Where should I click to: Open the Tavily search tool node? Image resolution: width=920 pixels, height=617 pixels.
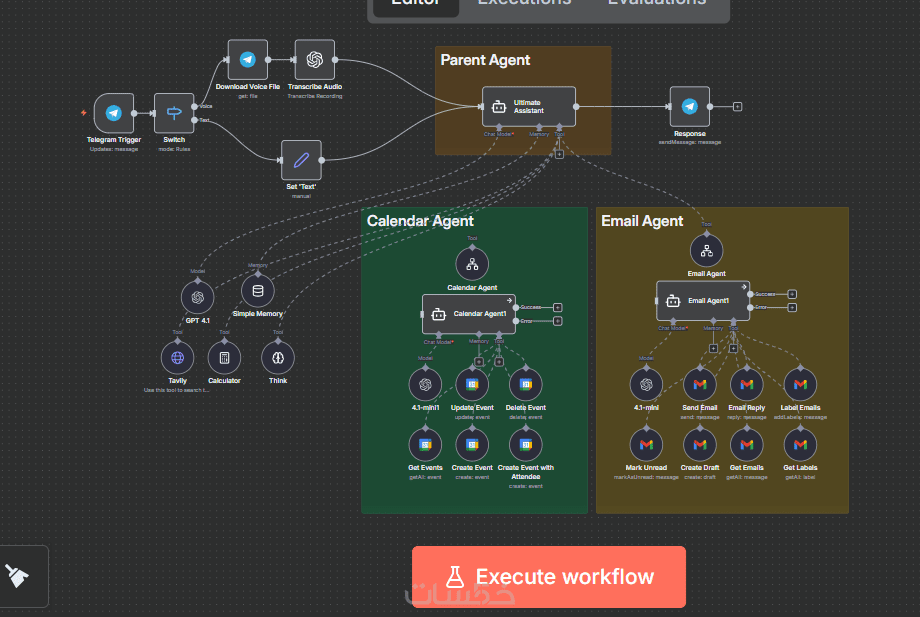(x=177, y=358)
